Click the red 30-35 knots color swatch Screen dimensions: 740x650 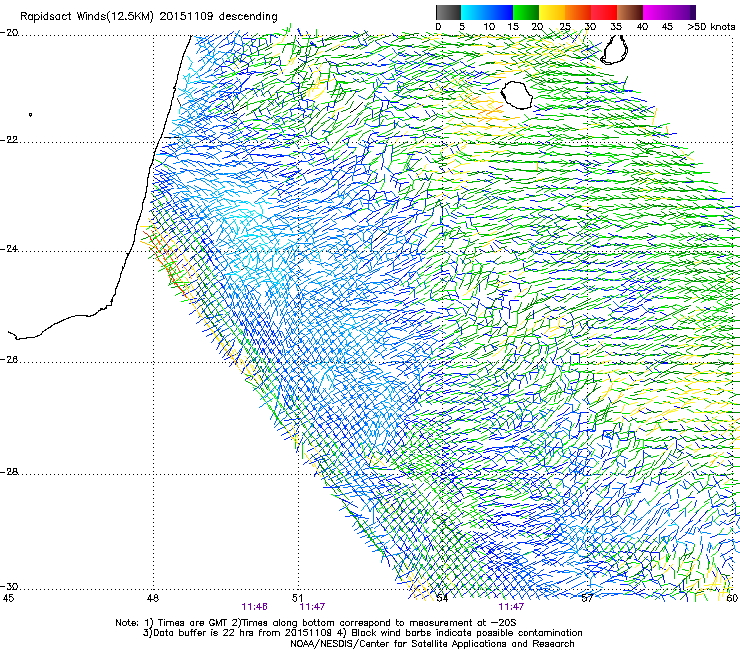pos(604,12)
